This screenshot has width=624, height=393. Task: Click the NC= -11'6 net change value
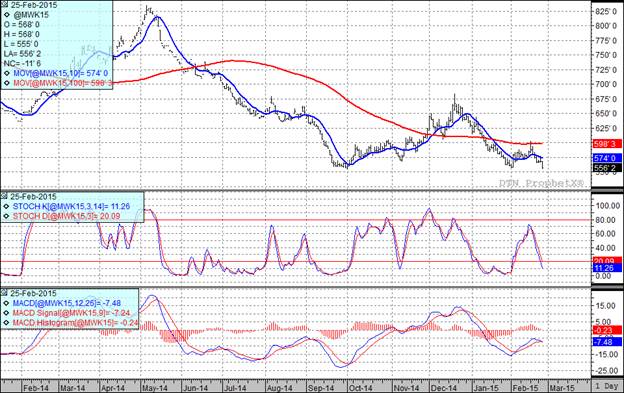coord(22,63)
